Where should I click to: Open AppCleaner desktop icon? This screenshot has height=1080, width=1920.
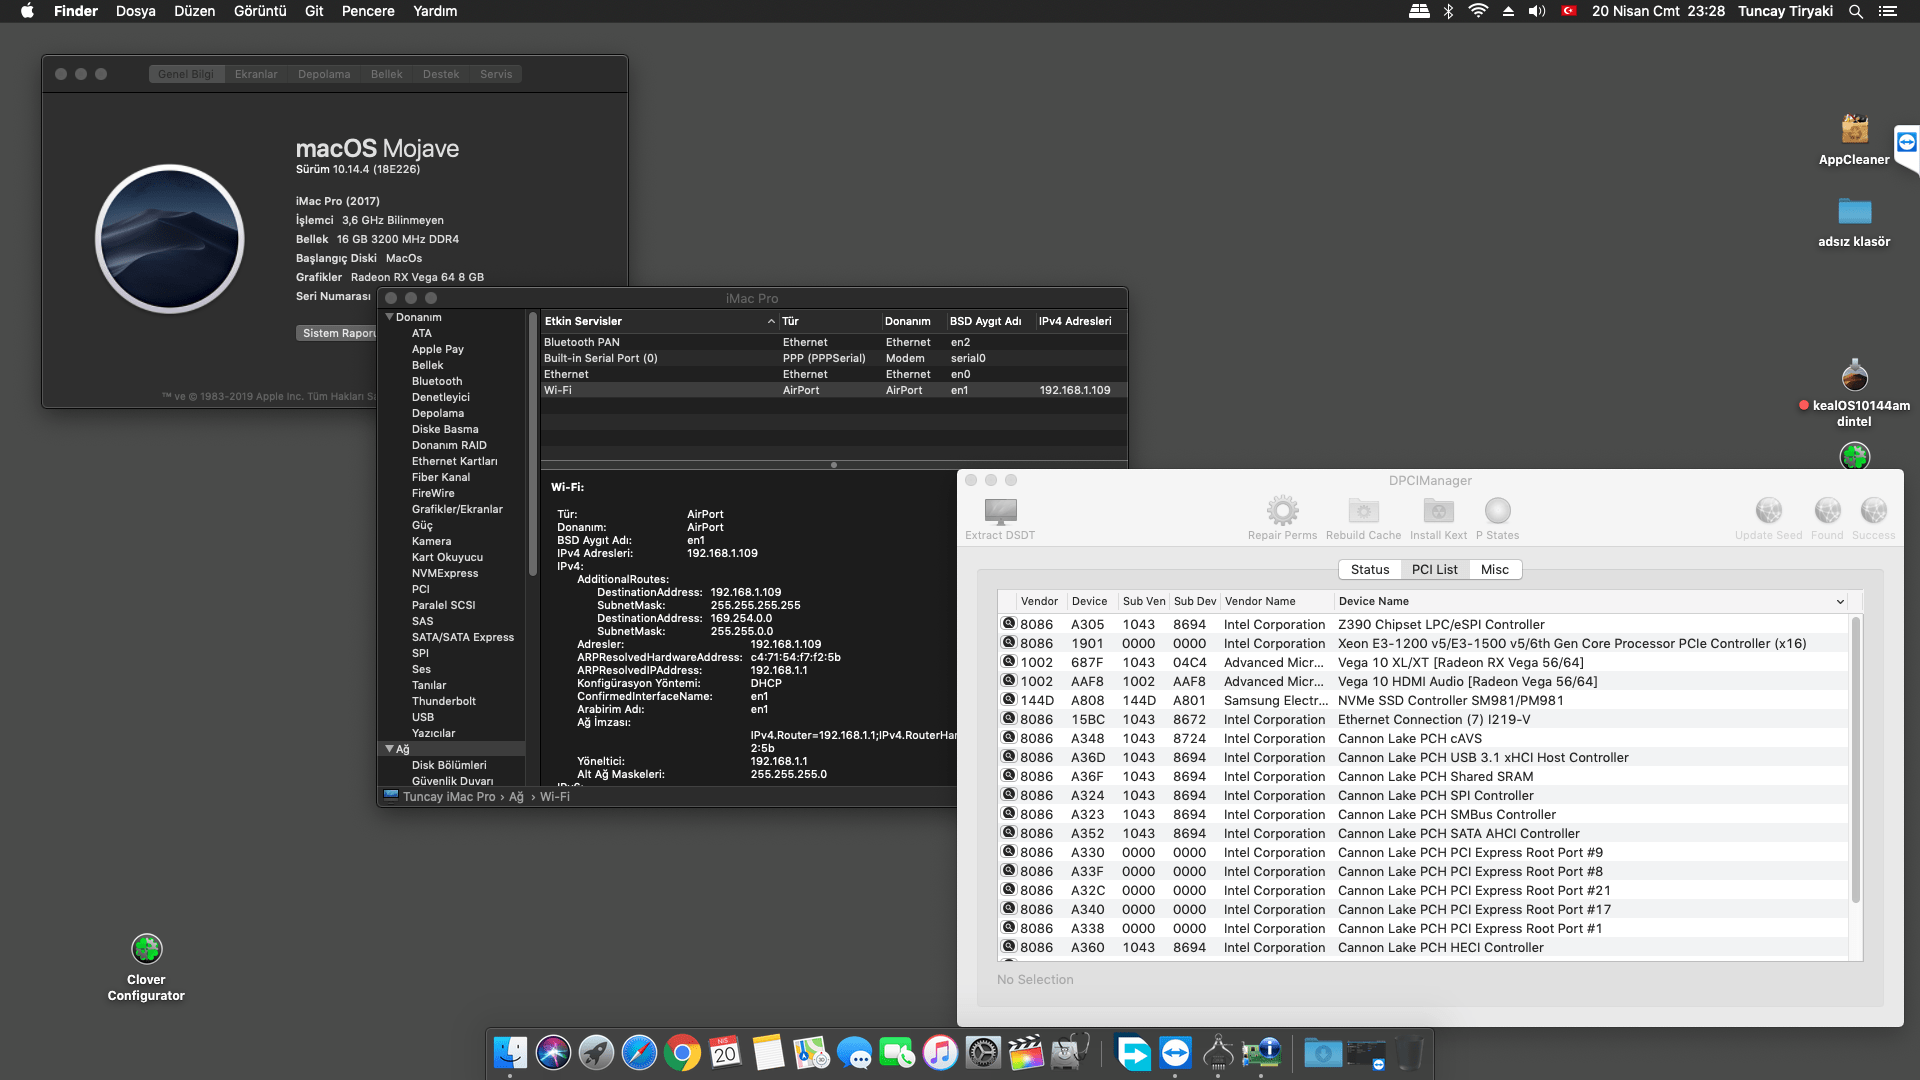tap(1854, 130)
